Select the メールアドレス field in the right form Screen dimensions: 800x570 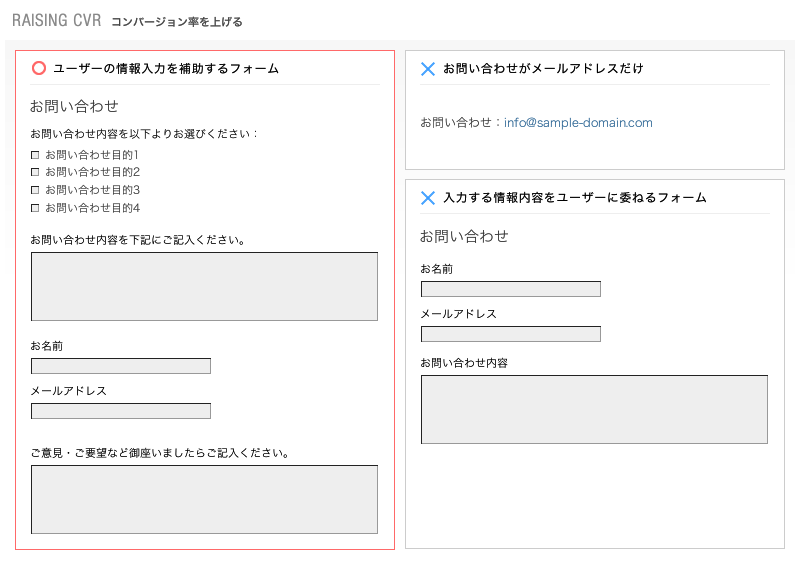pos(511,334)
